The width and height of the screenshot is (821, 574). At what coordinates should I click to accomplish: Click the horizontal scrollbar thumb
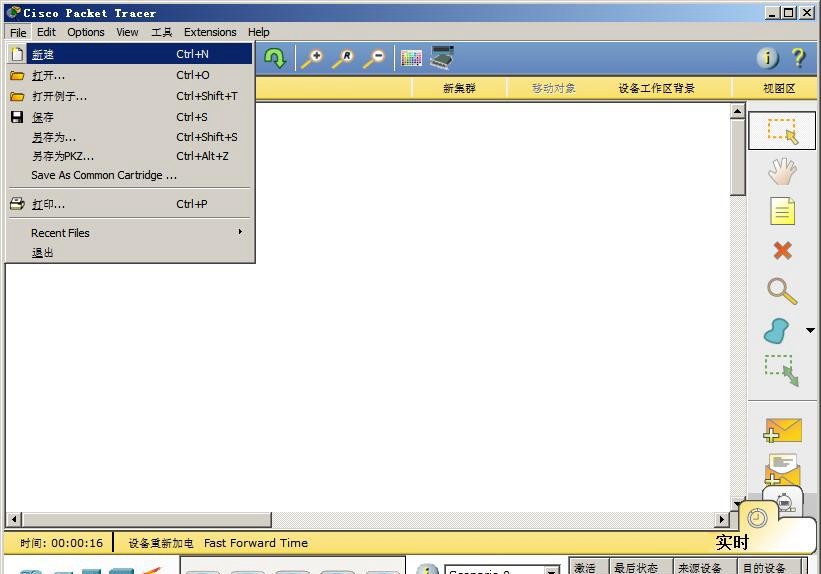pos(147,520)
